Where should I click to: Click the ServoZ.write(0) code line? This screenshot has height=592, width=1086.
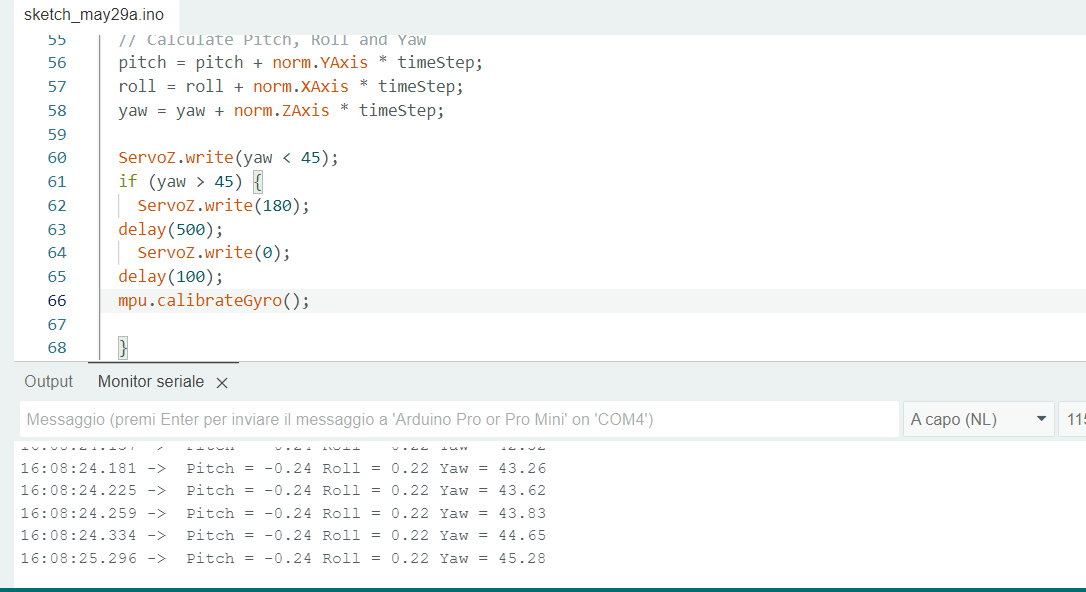pos(214,252)
